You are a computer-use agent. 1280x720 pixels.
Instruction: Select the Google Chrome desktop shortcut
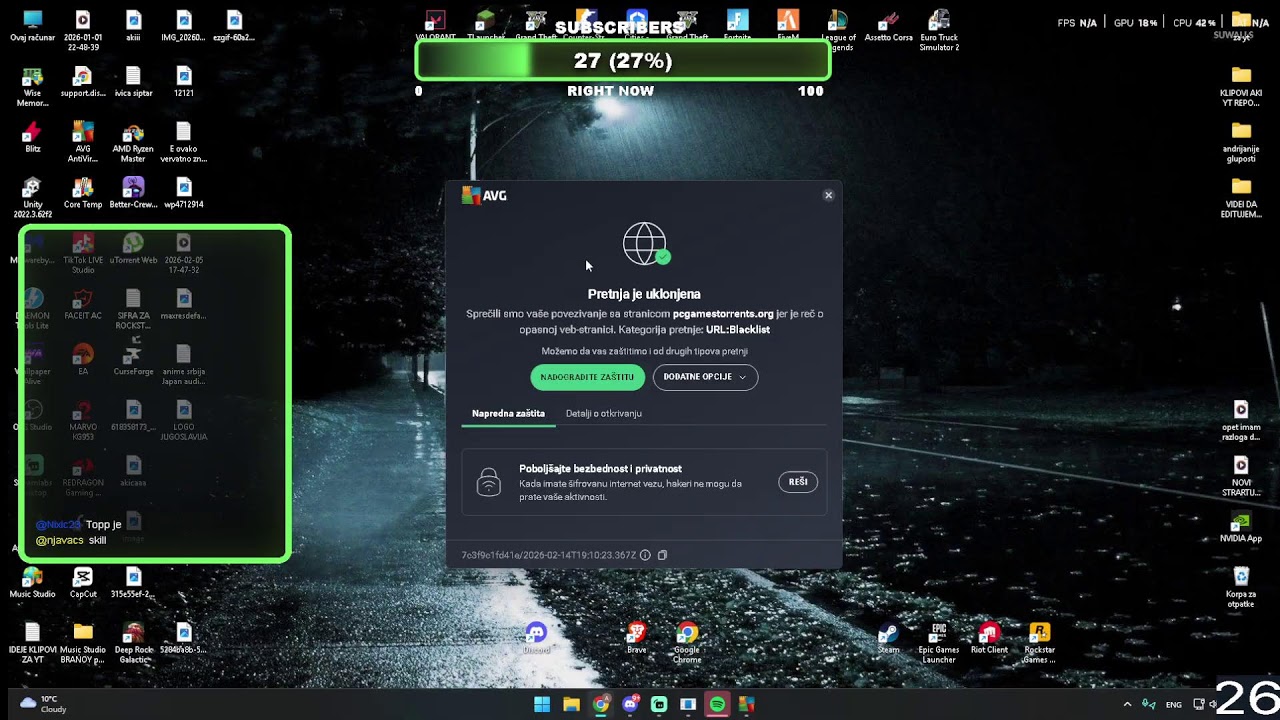click(687, 642)
